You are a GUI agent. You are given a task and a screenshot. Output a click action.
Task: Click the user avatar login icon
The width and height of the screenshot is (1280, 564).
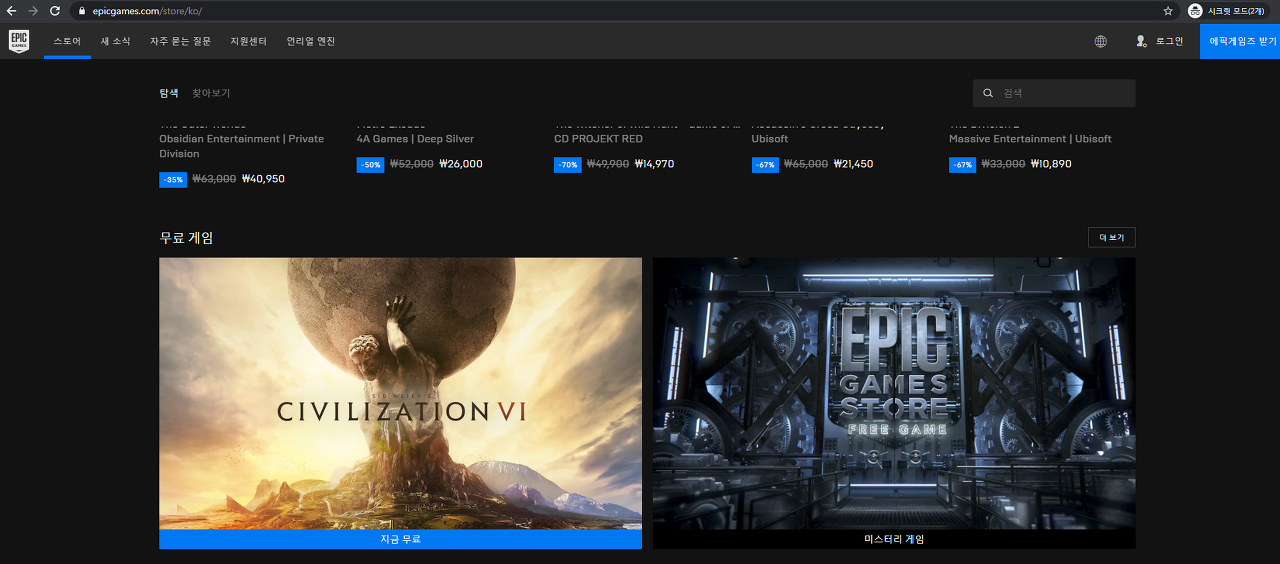pyautogui.click(x=1141, y=41)
